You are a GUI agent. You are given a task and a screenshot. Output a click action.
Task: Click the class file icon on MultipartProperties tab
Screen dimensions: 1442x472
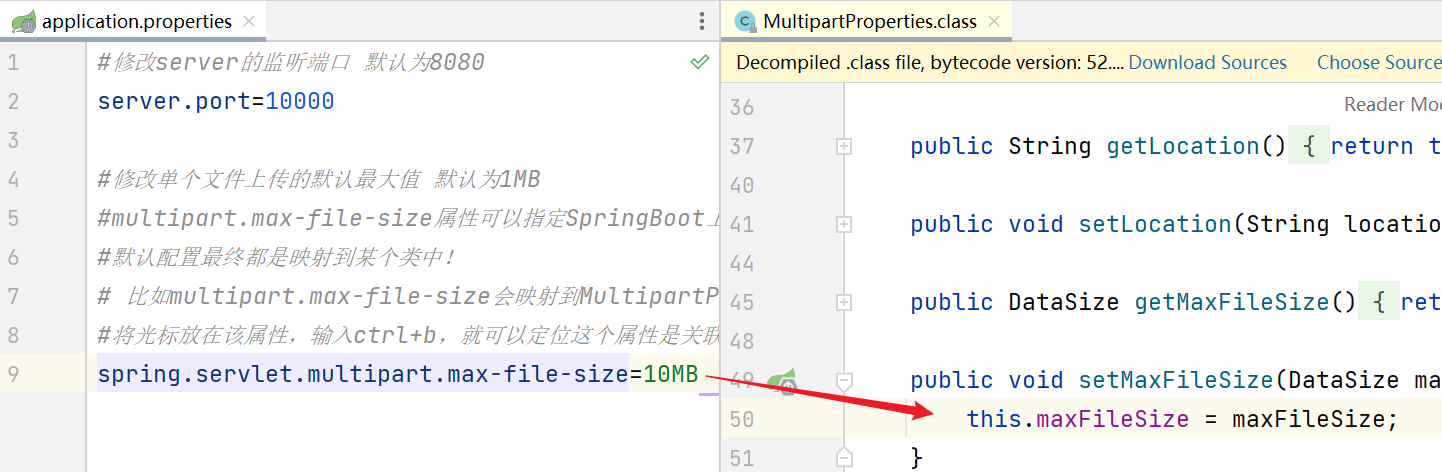click(x=745, y=21)
